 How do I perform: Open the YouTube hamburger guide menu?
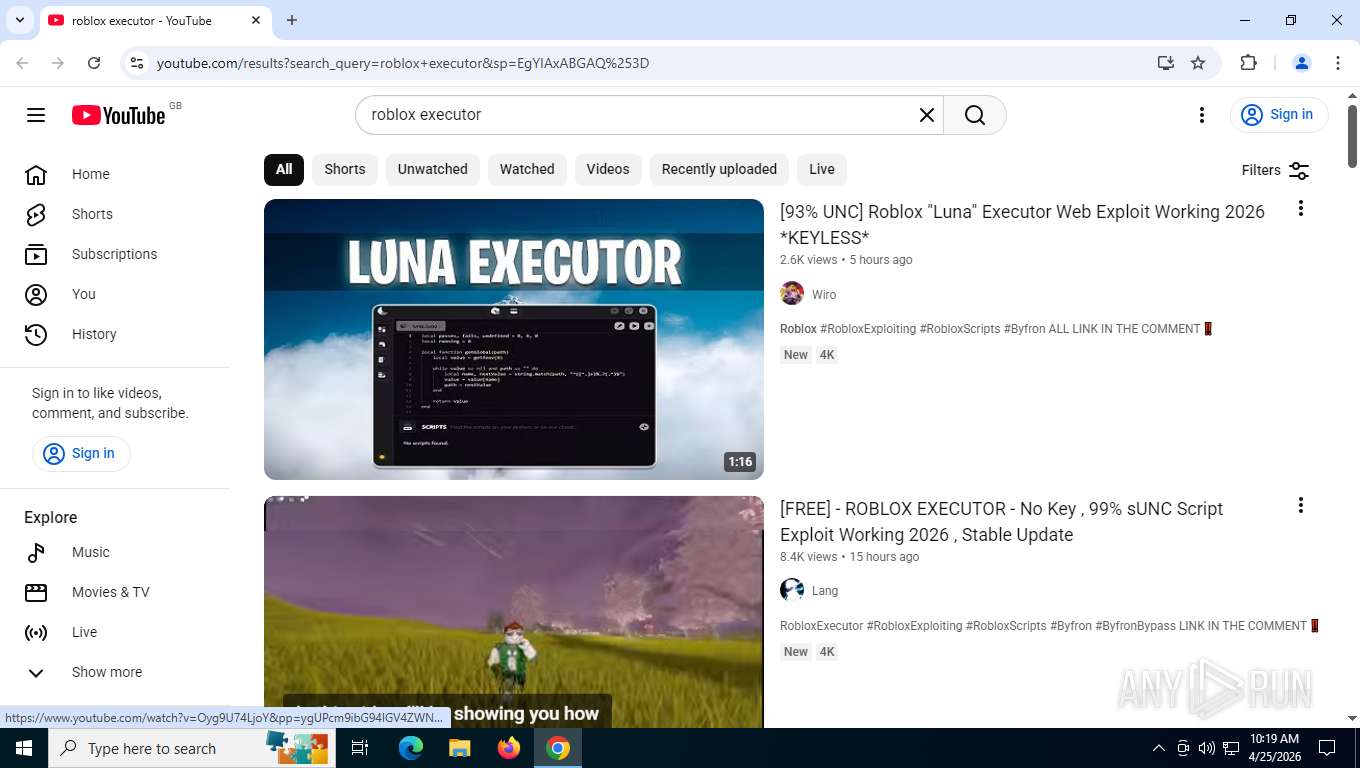(36, 115)
